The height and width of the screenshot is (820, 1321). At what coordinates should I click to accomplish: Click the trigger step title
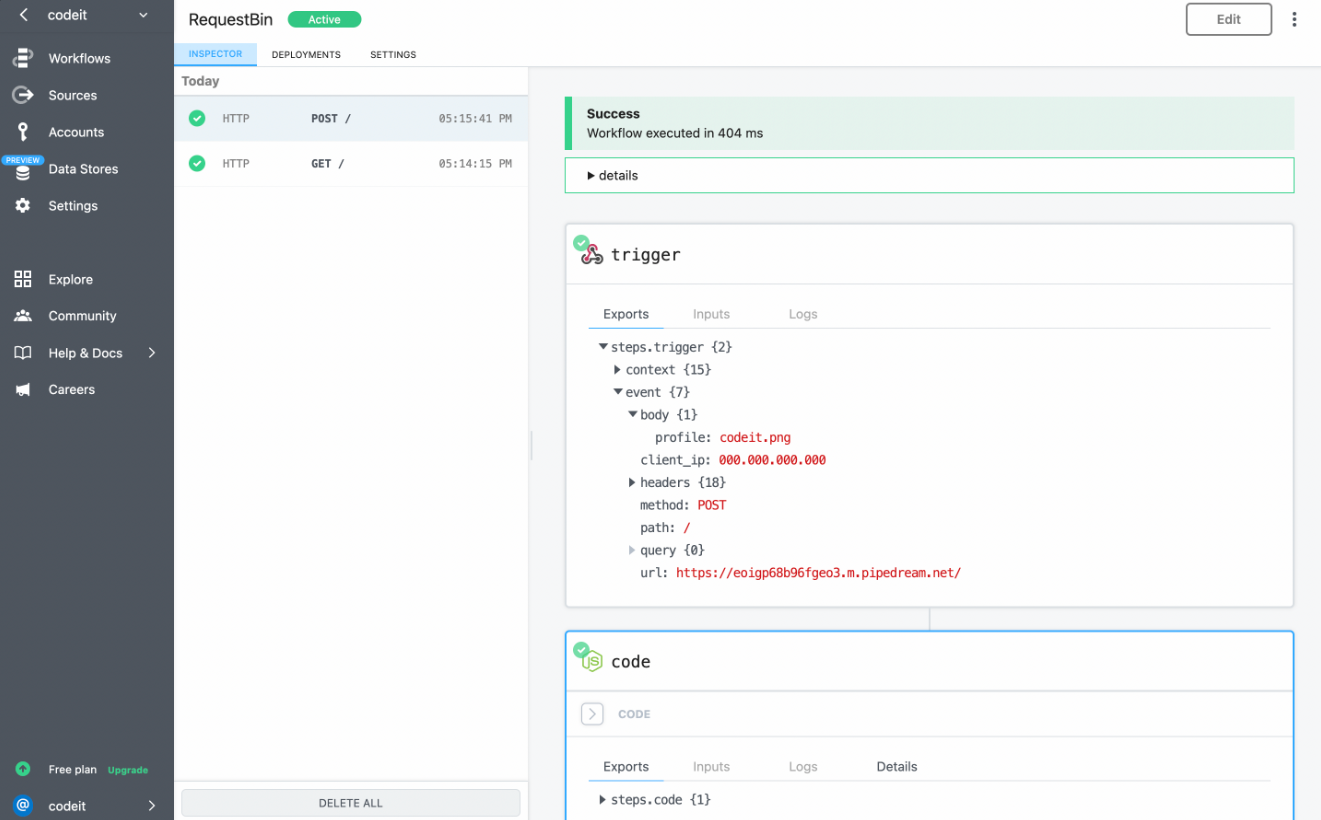646,254
